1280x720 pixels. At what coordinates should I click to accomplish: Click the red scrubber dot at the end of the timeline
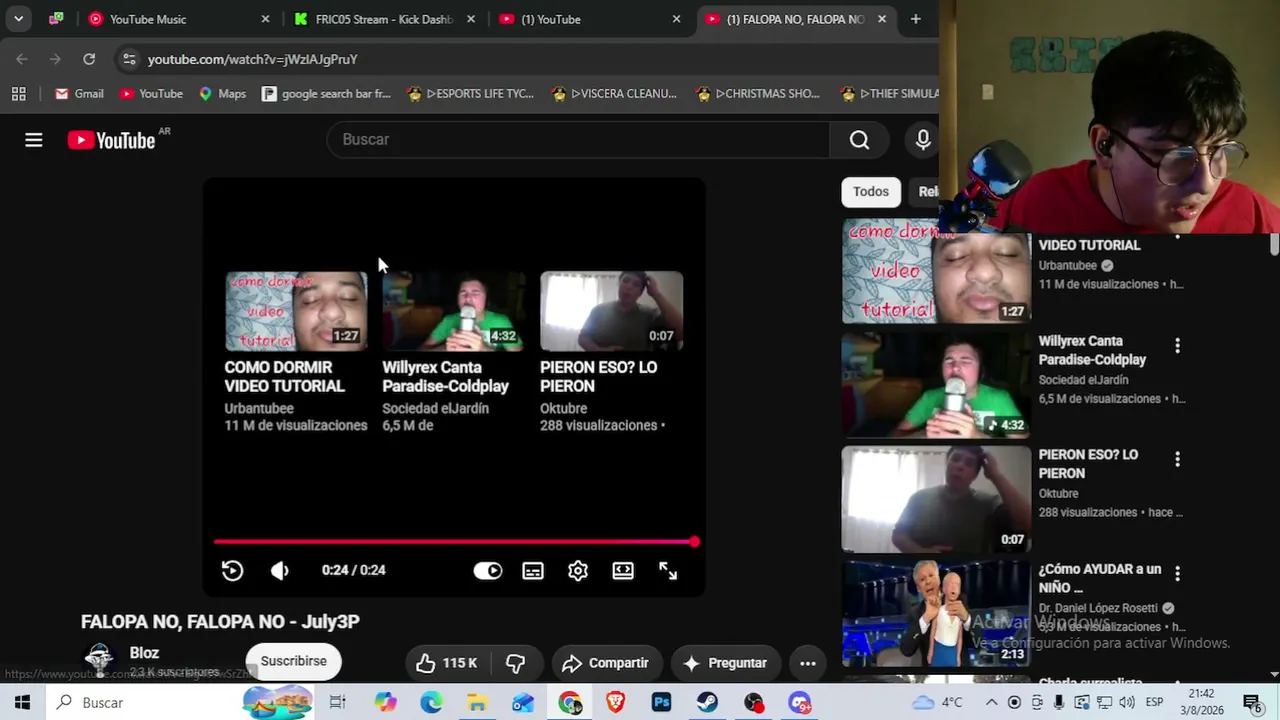point(694,542)
